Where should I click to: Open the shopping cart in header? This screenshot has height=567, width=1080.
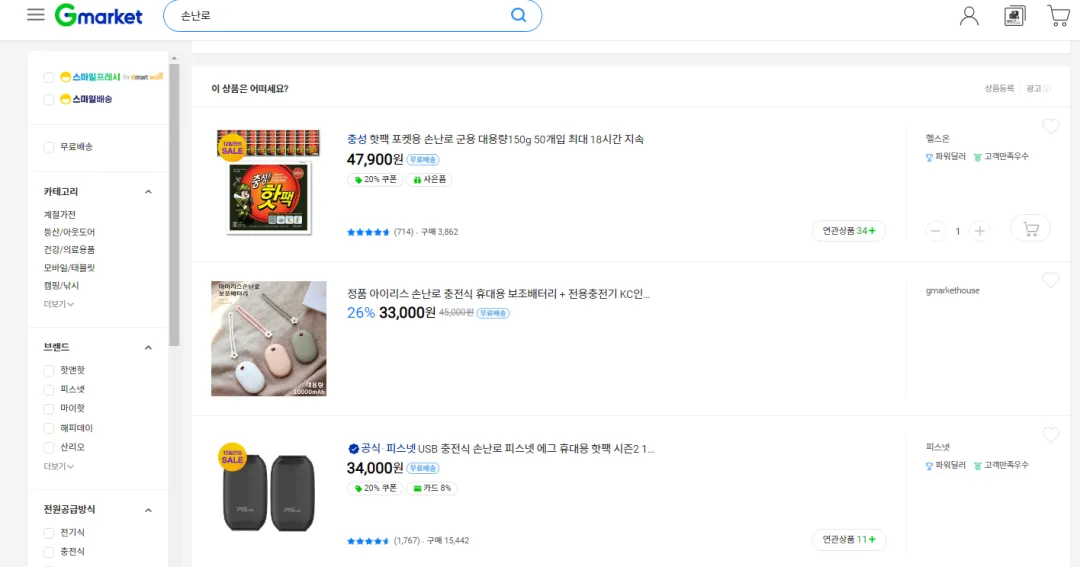[1059, 16]
